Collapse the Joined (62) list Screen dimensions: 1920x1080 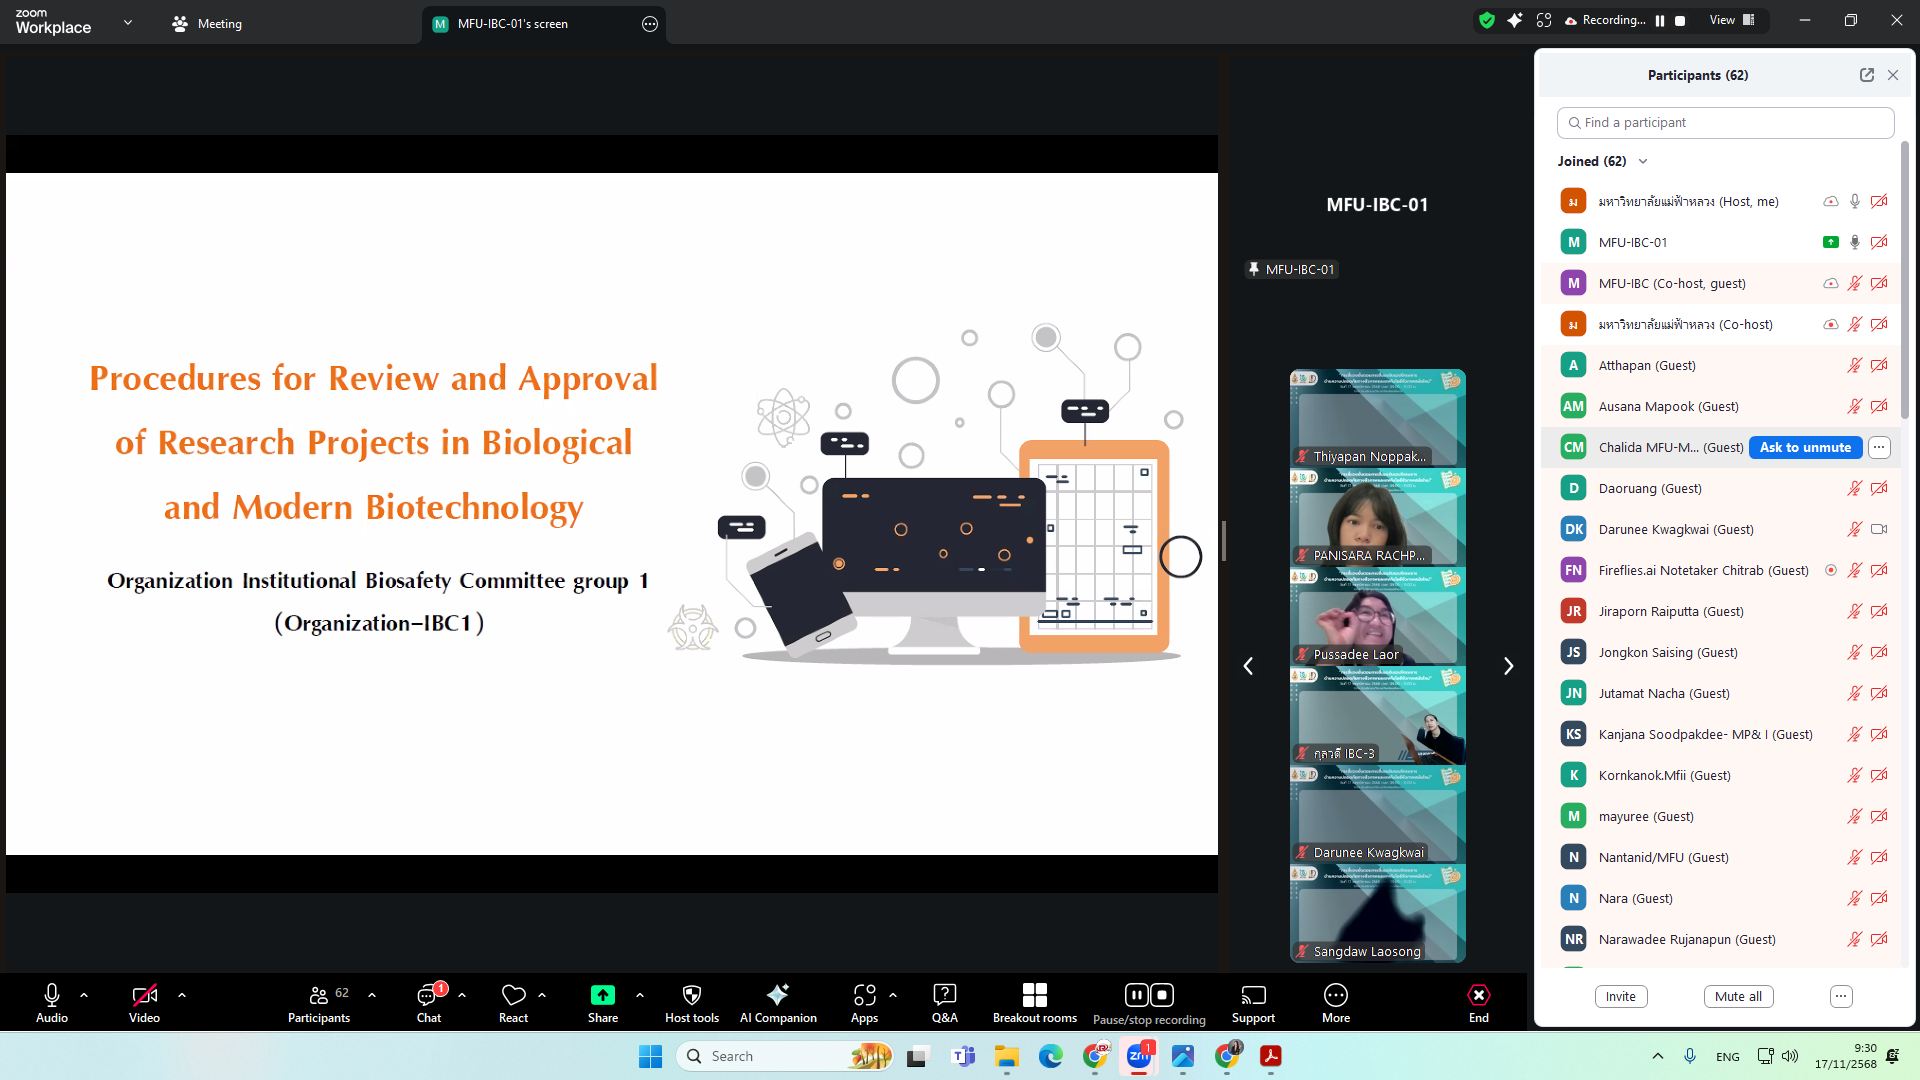click(1642, 161)
